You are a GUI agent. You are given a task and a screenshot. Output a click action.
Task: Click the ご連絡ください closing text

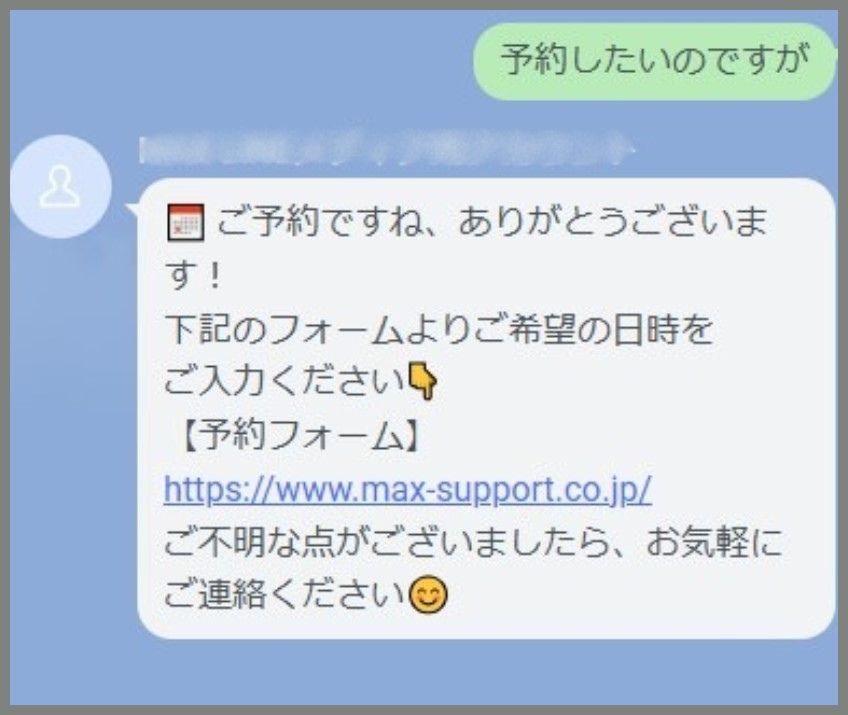coord(285,594)
